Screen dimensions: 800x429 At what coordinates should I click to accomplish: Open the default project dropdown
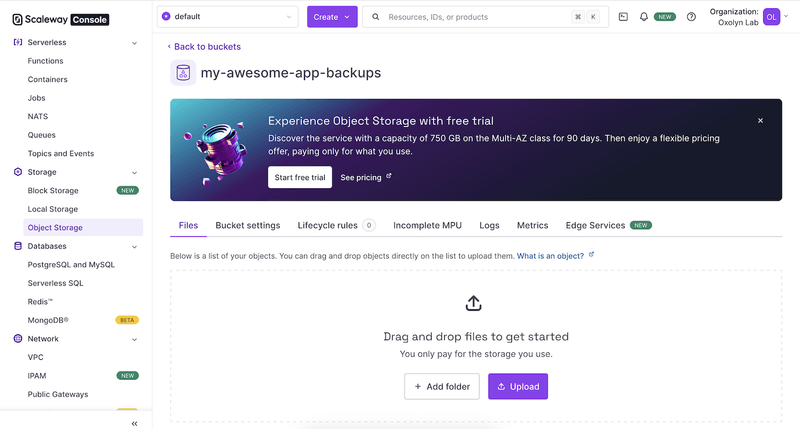click(x=228, y=17)
